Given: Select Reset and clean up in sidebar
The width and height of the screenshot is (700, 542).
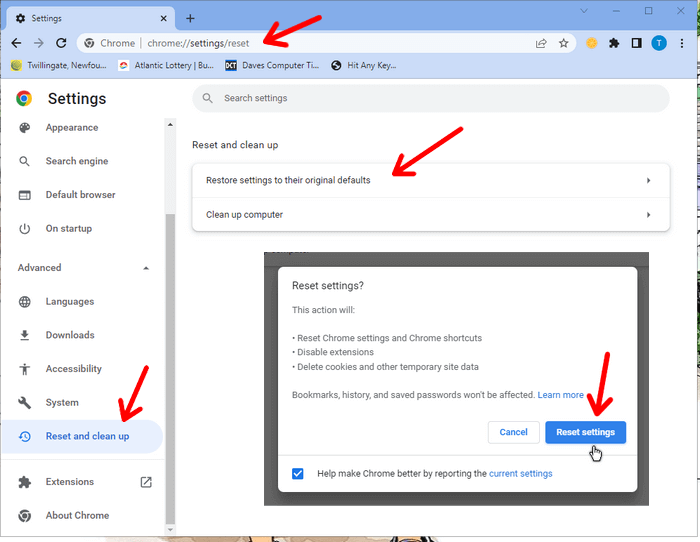Looking at the screenshot, I should 83,436.
